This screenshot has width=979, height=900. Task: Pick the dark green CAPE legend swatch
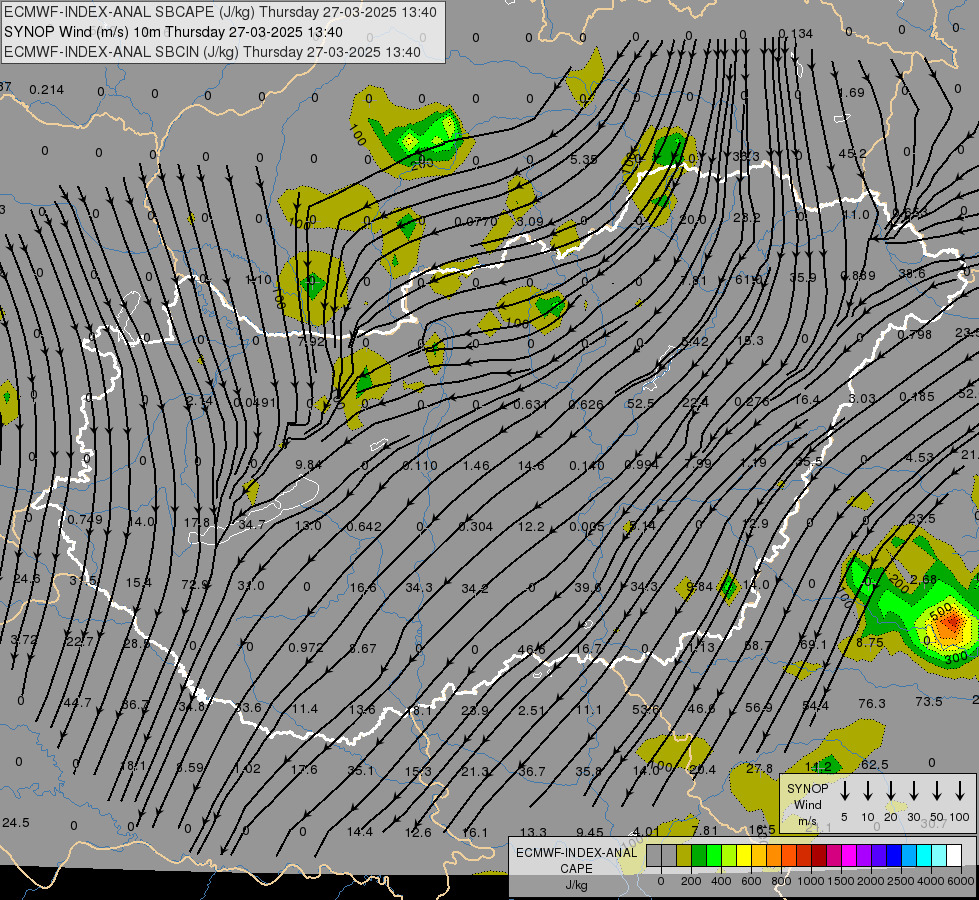699,855
